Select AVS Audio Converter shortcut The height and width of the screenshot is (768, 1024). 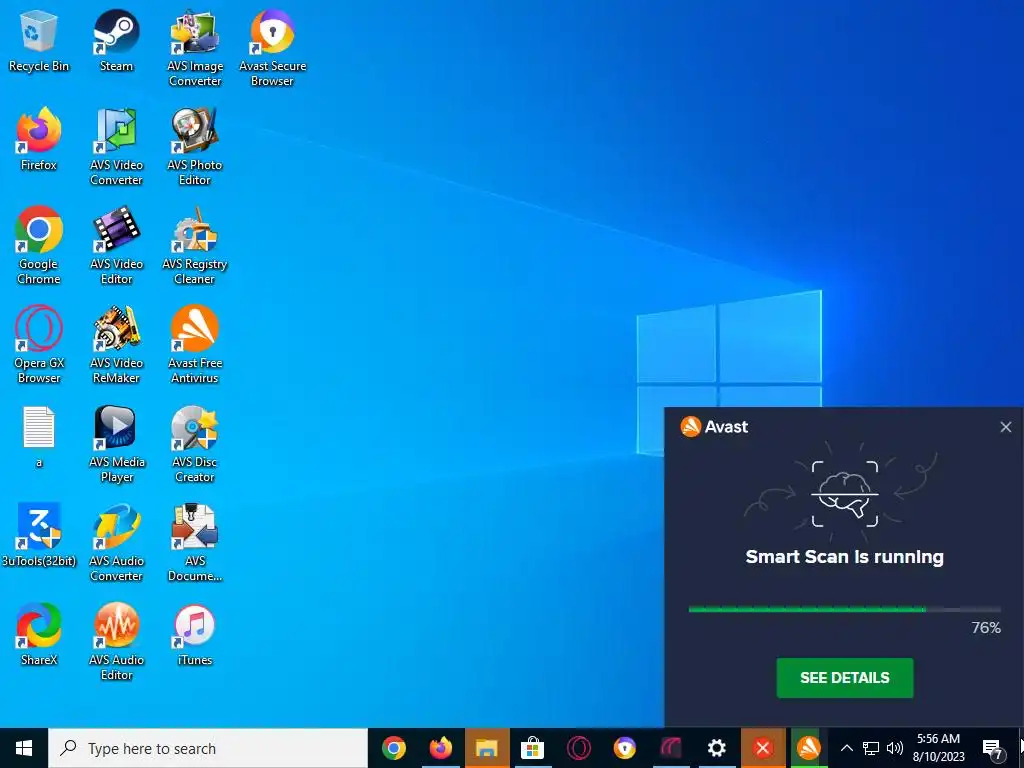coord(116,542)
